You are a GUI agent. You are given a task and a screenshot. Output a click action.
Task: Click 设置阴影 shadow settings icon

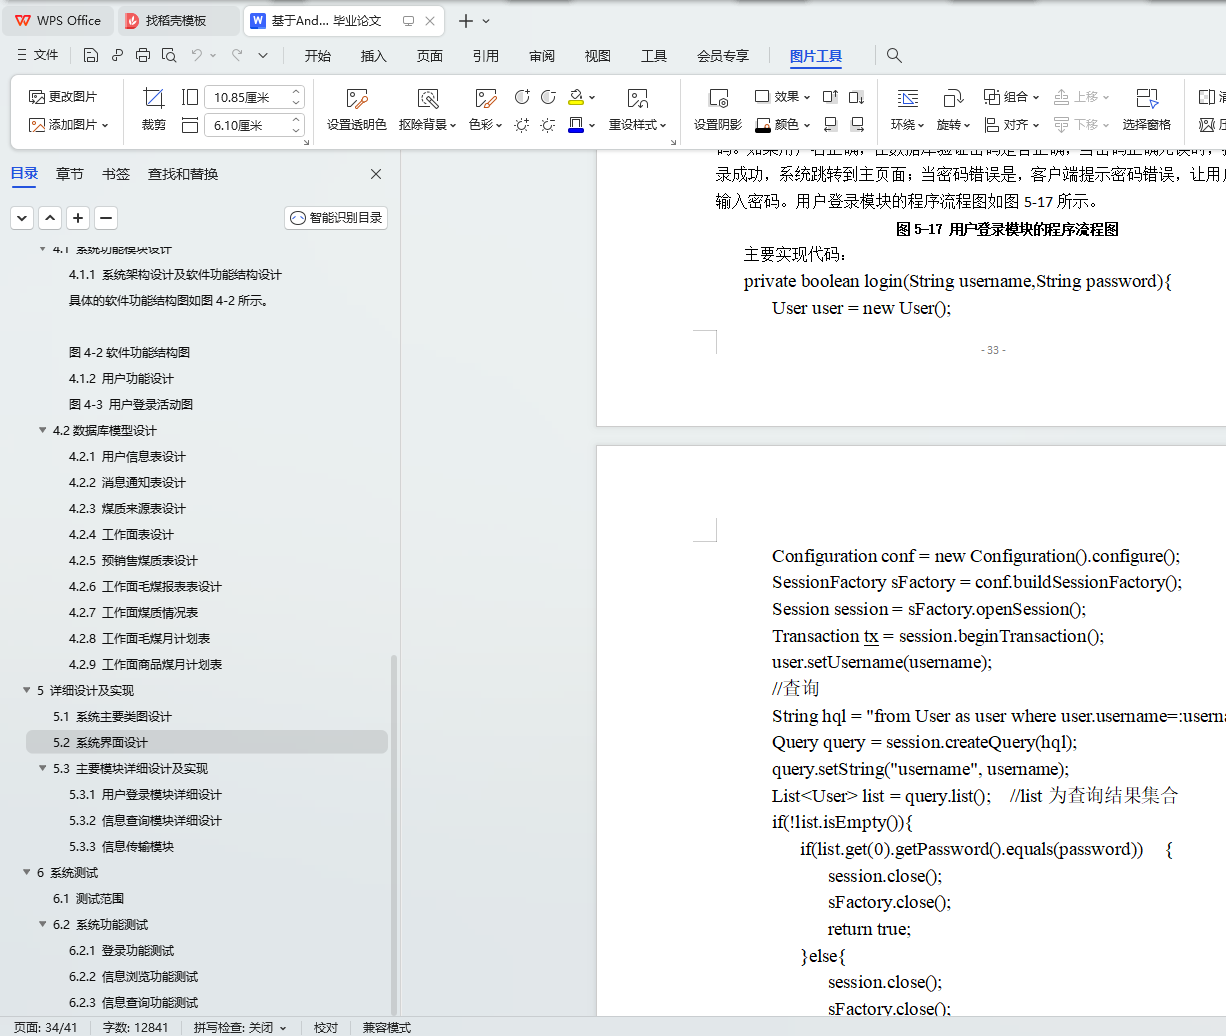(718, 109)
